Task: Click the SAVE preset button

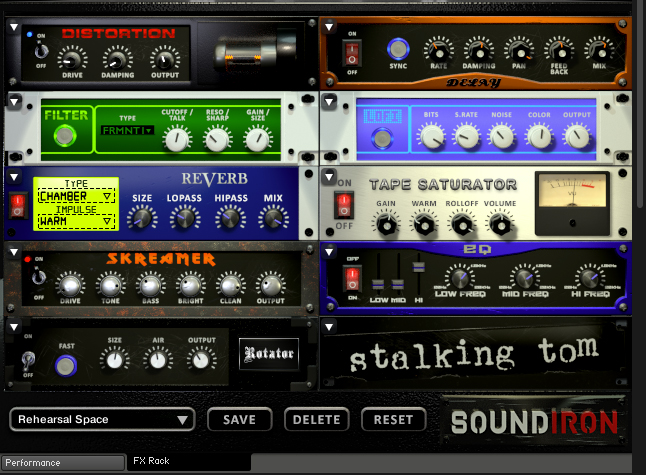Action: (239, 419)
